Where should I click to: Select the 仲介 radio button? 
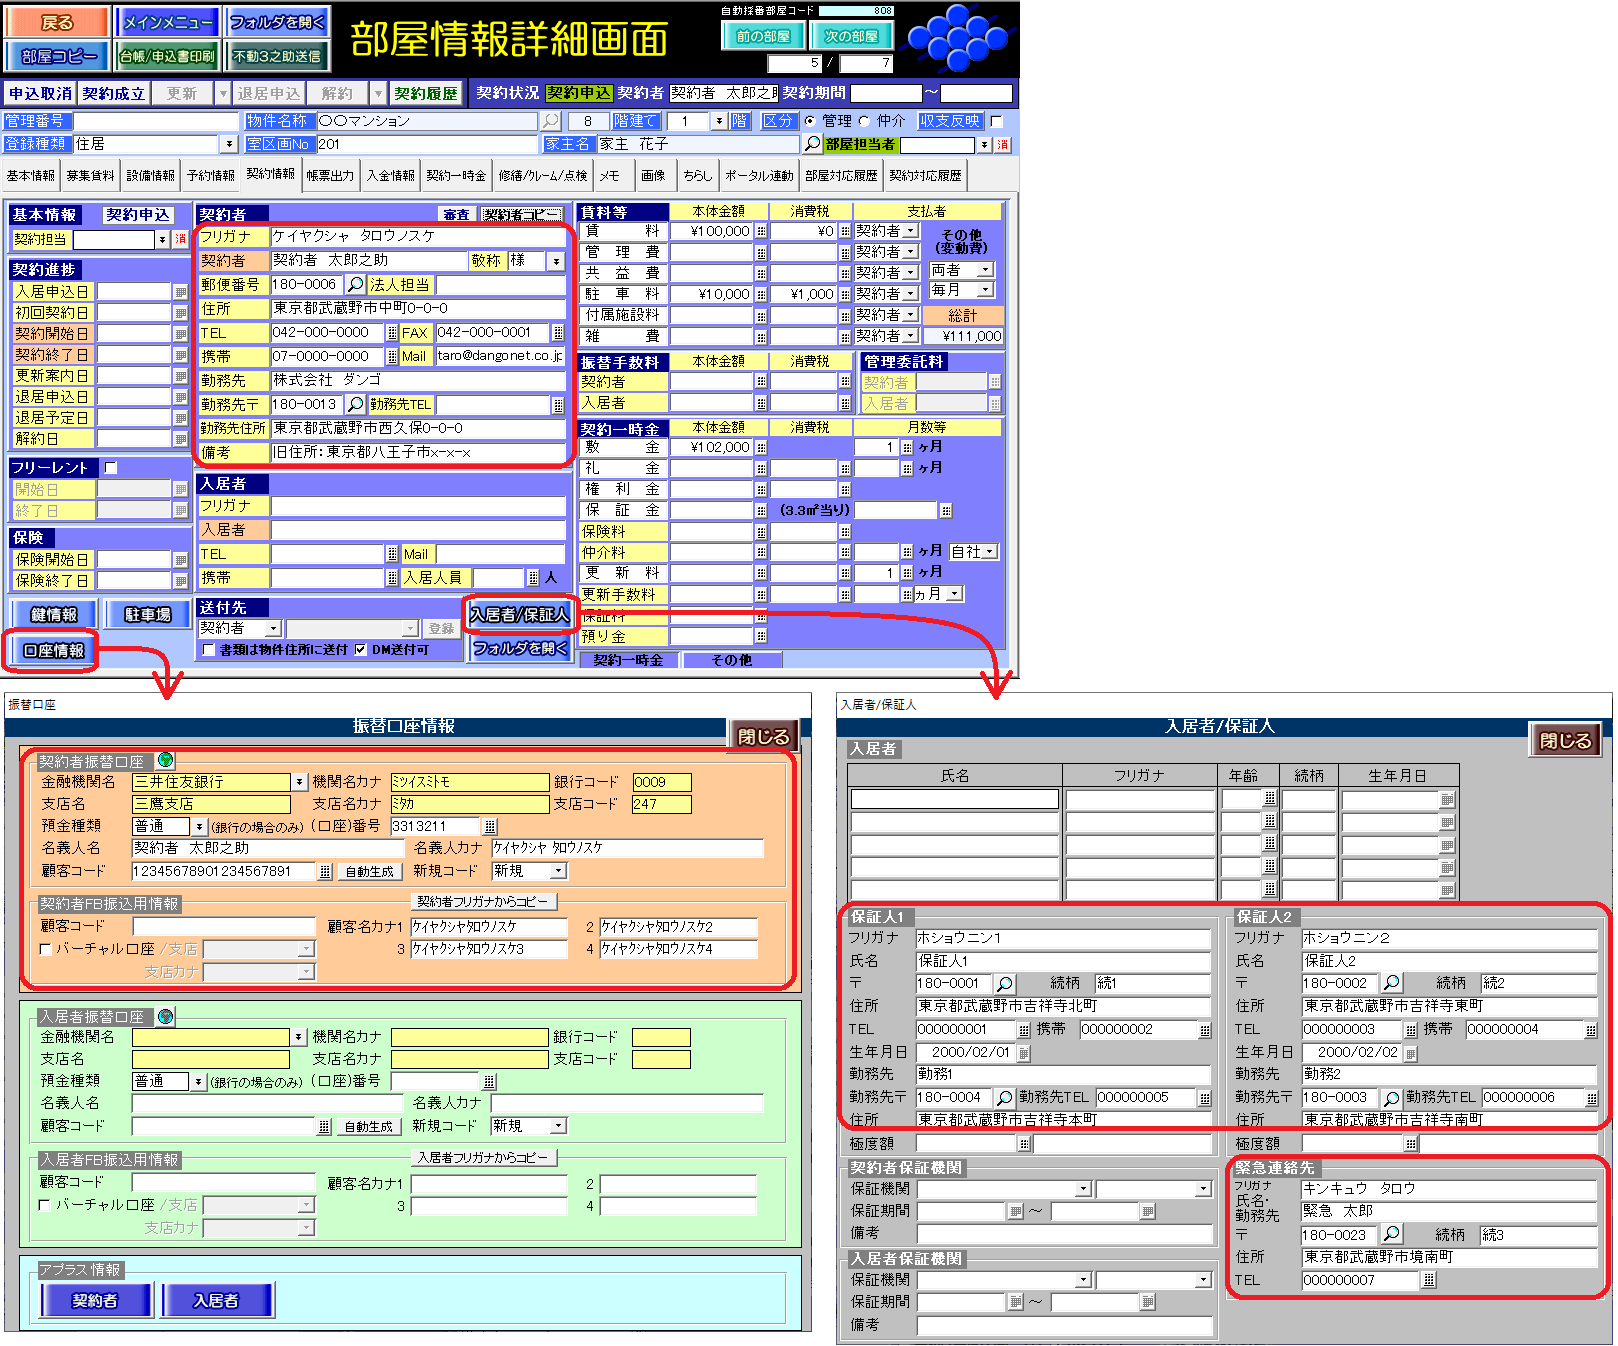(x=865, y=121)
